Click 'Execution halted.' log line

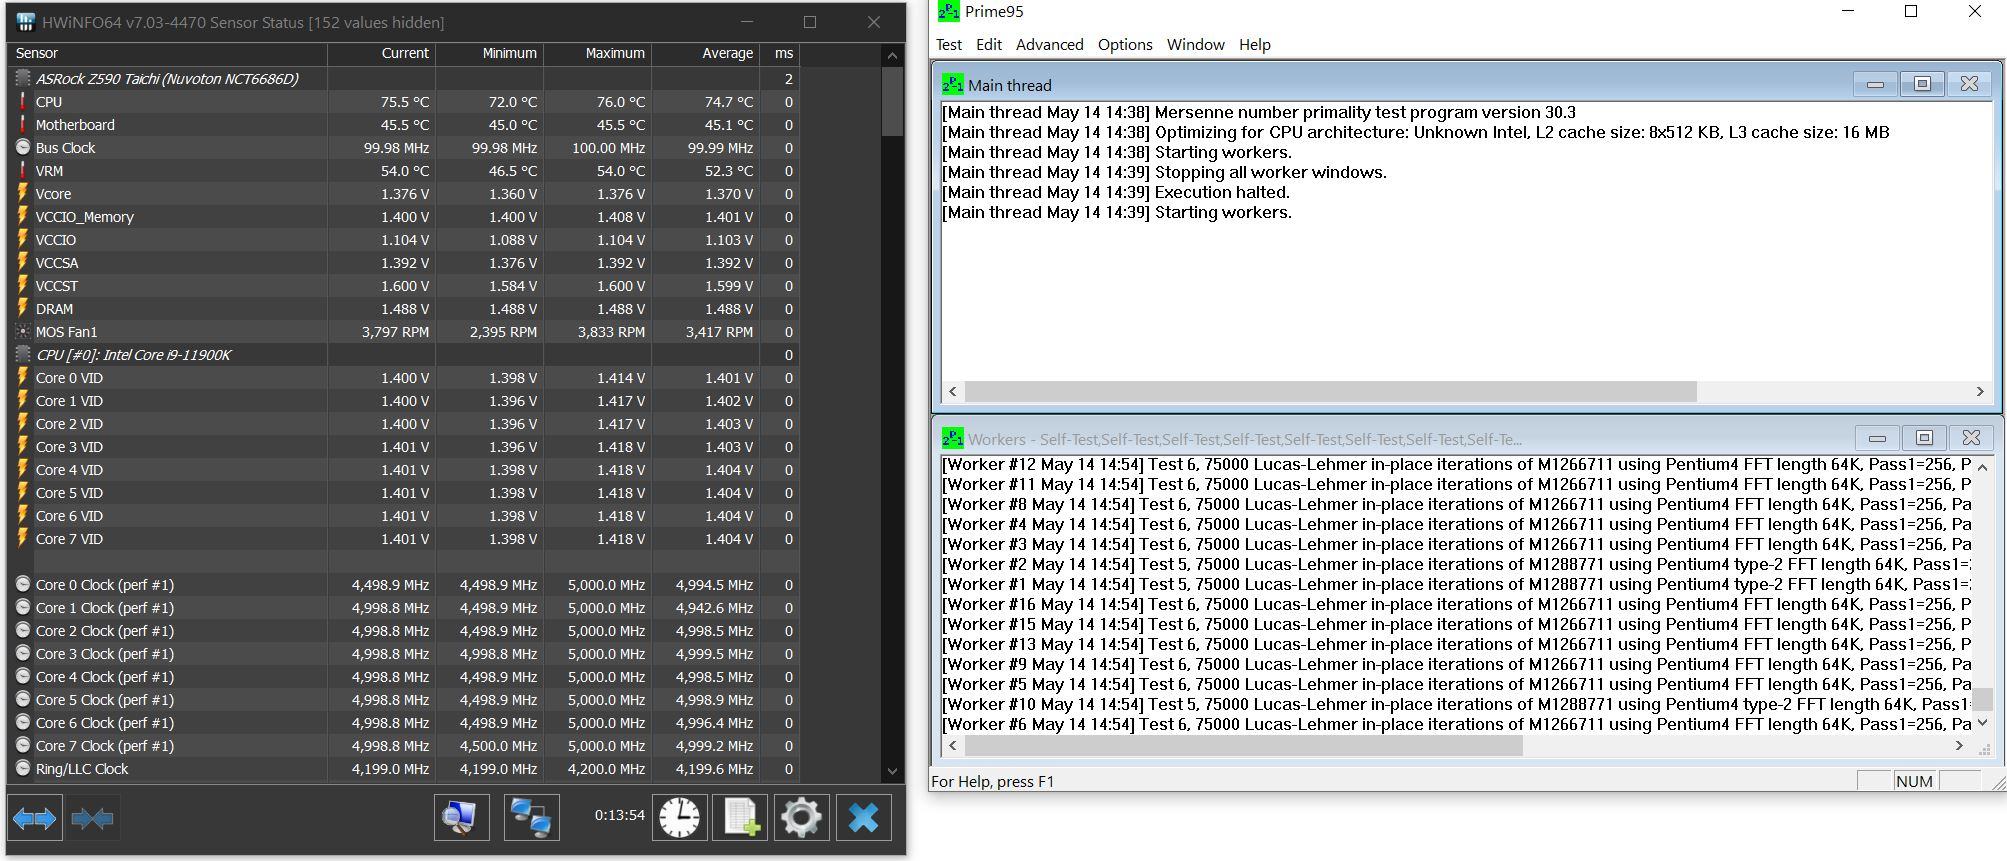click(1116, 192)
